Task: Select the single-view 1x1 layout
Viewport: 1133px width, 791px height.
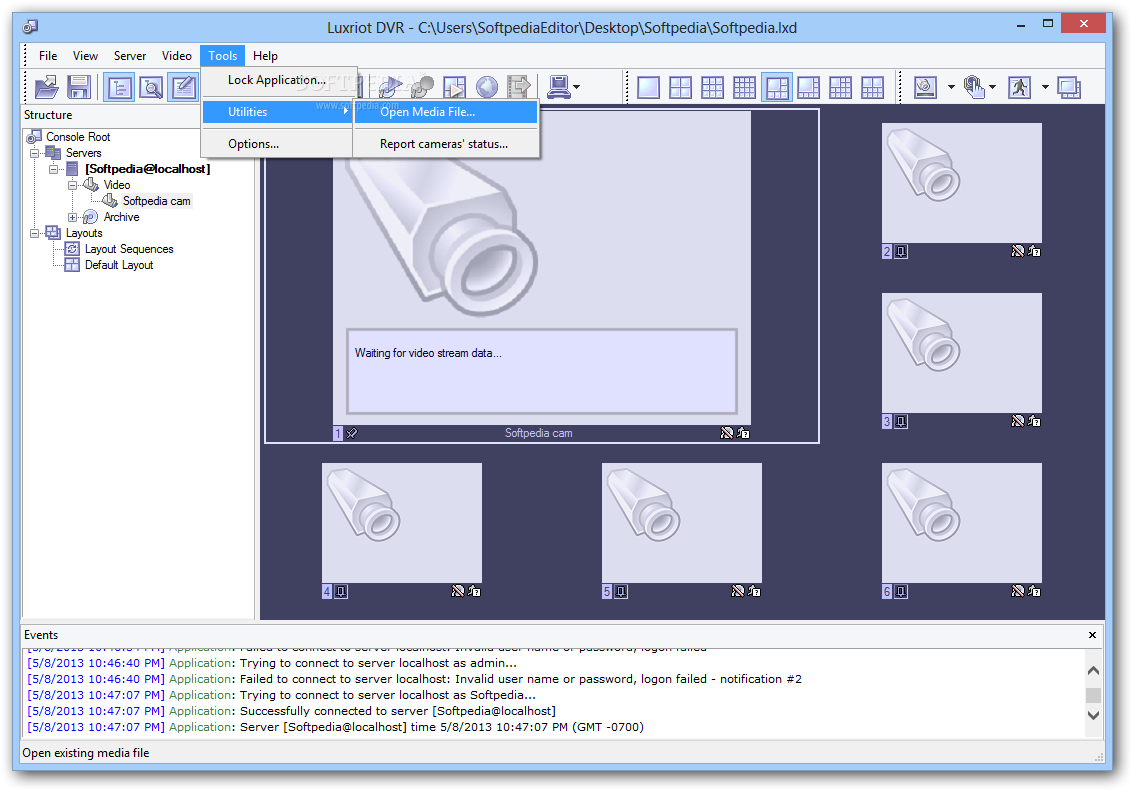Action: (648, 87)
